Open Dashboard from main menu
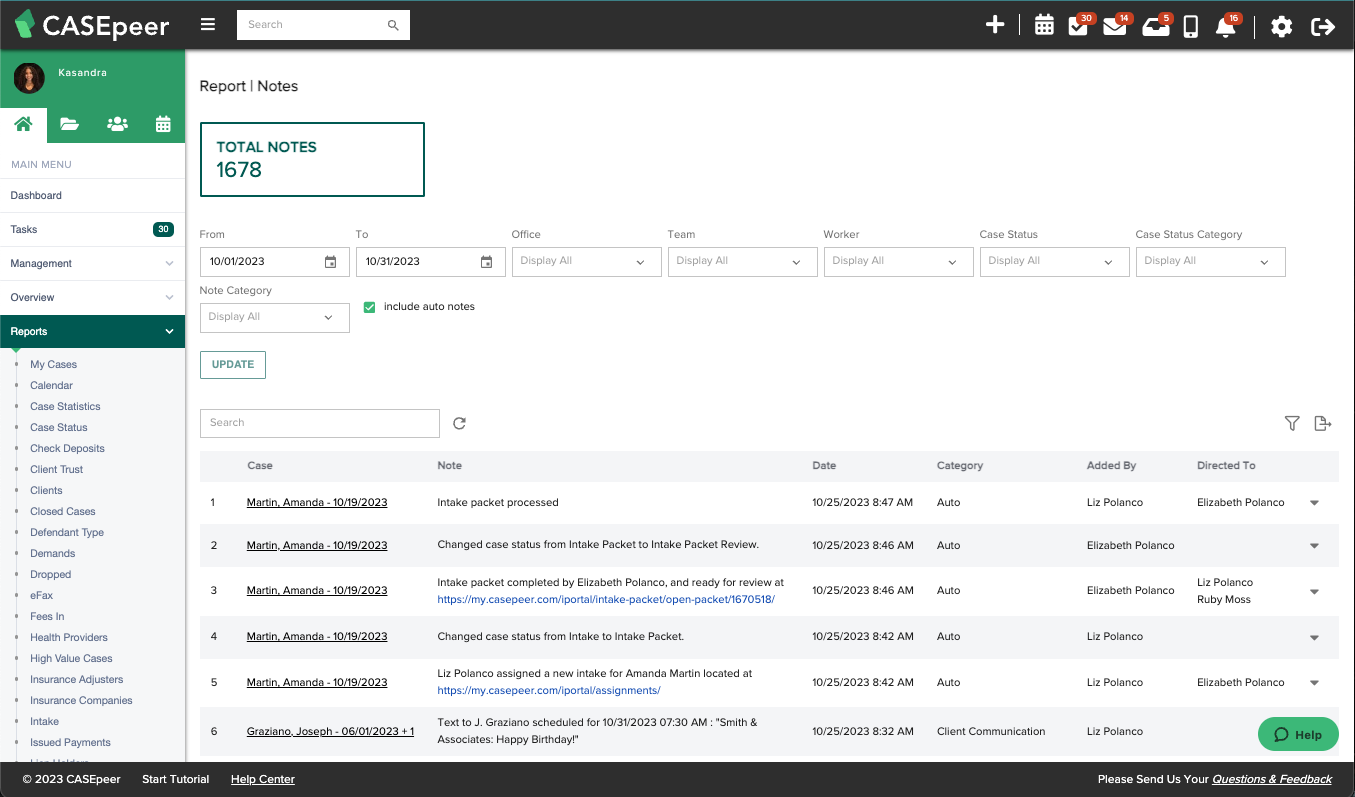Viewport: 1355px width, 797px height. (x=92, y=196)
